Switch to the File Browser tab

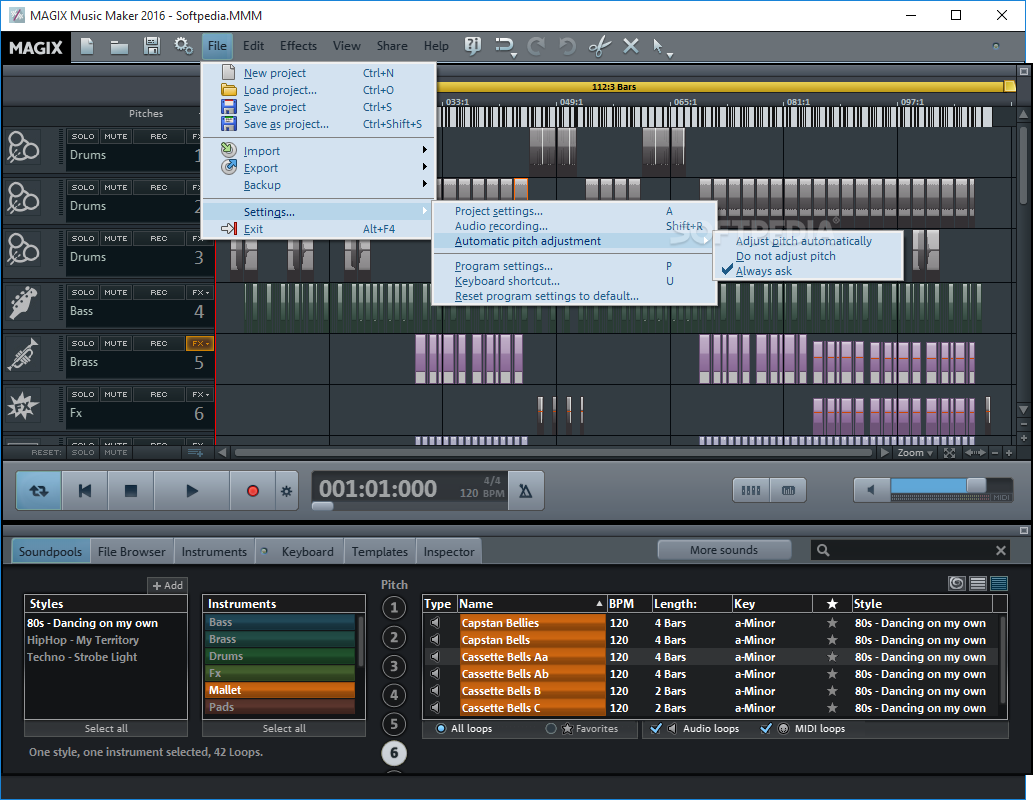click(x=132, y=552)
